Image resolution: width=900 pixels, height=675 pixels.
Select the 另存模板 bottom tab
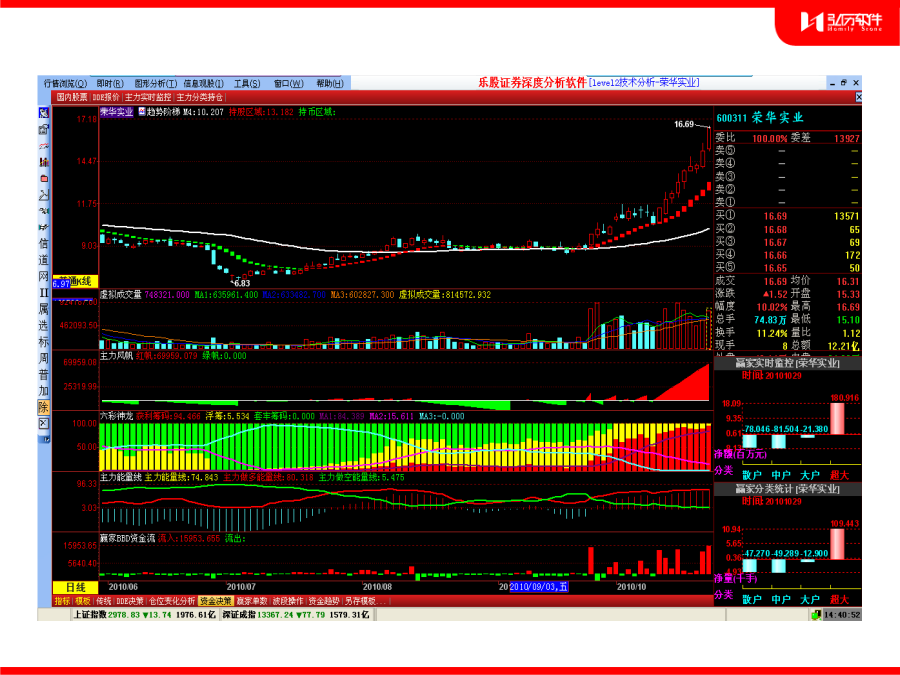coord(364,601)
